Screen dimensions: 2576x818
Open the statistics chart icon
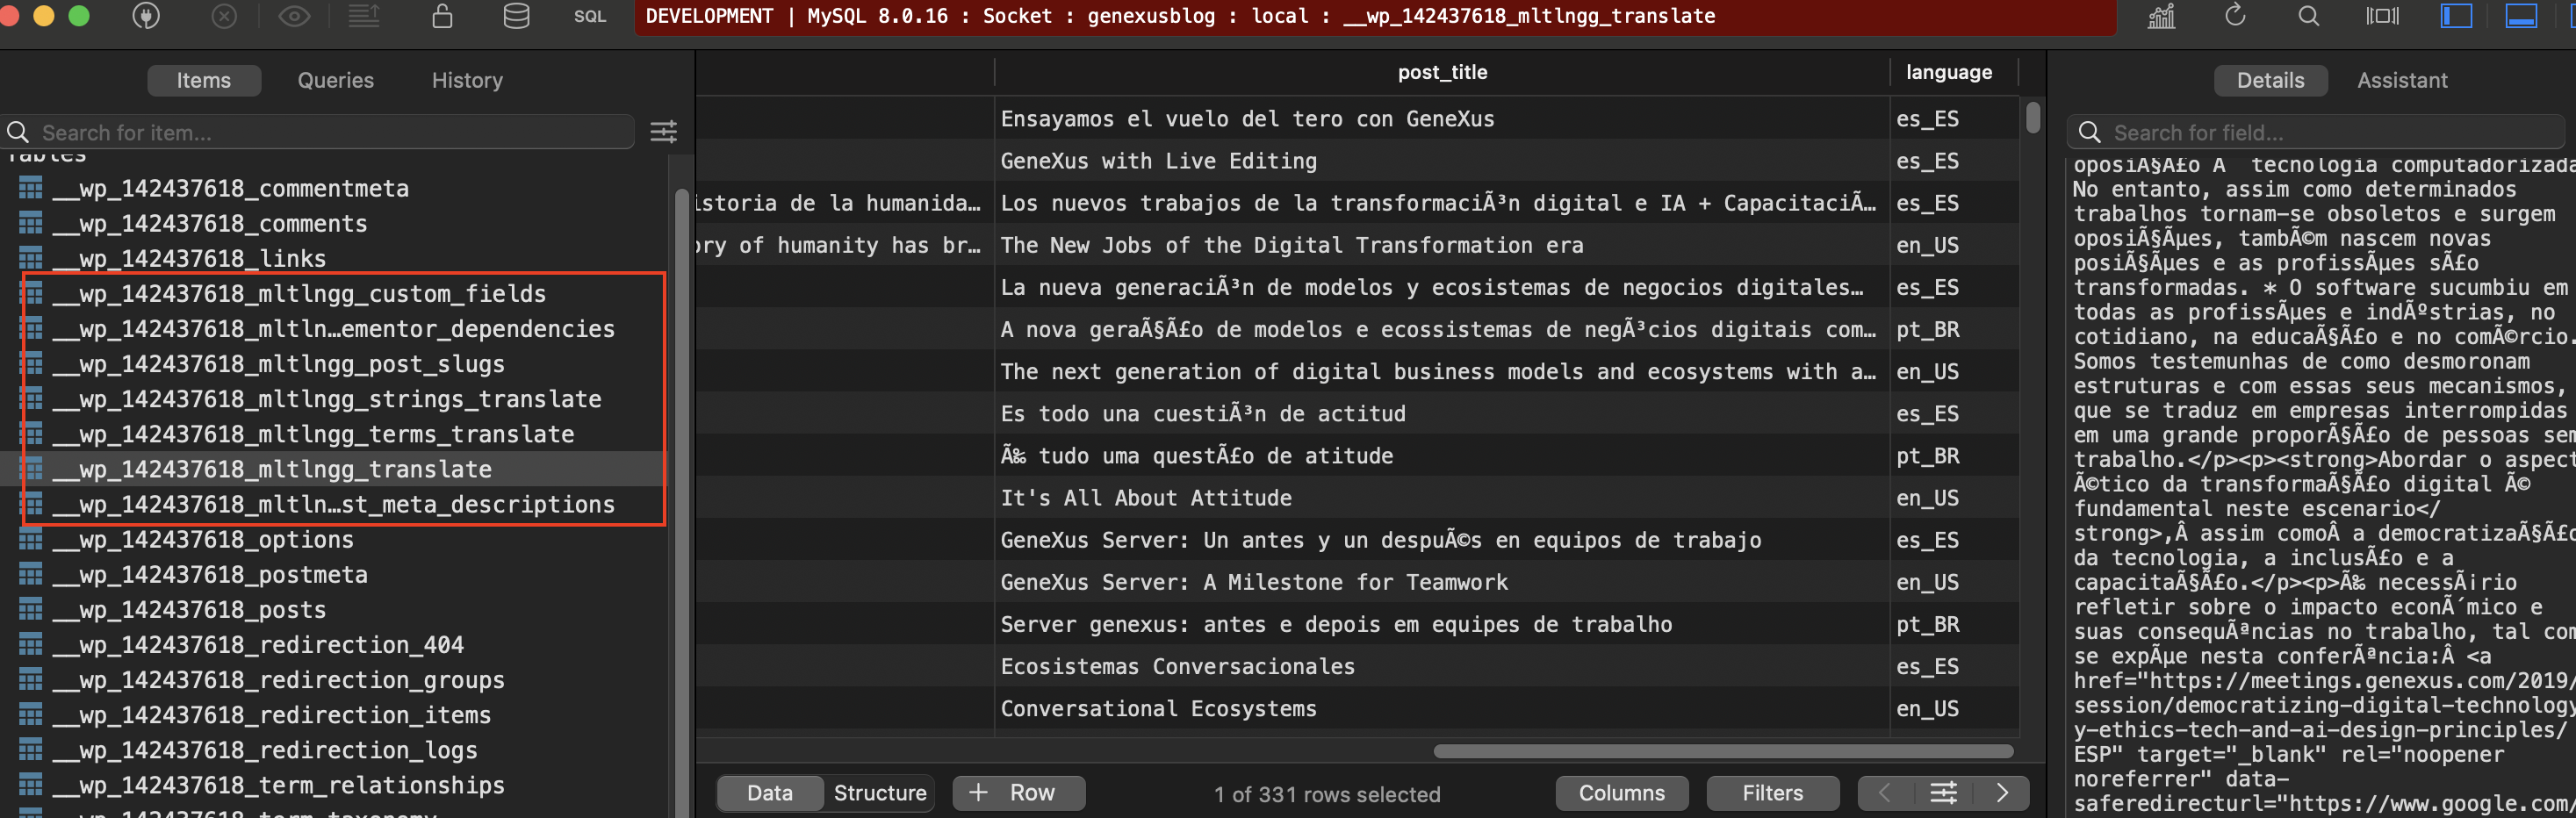tap(2161, 16)
